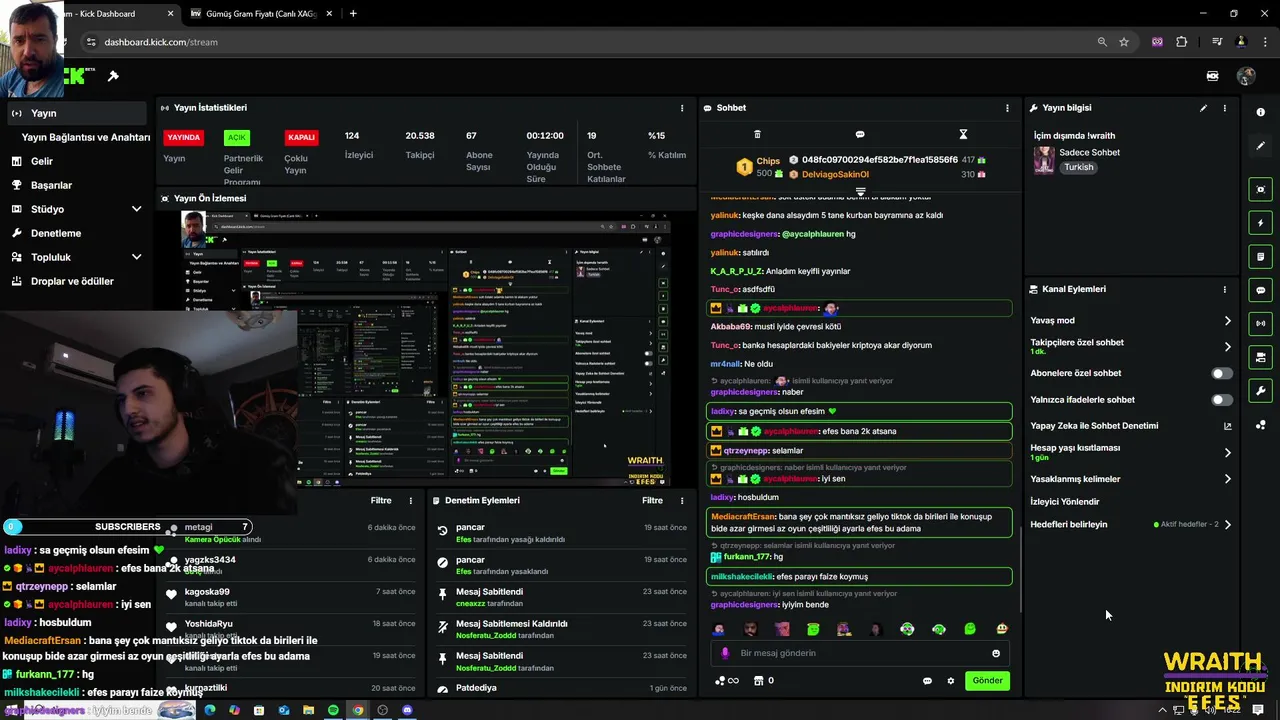Click the wrench sidebar icon
The width and height of the screenshot is (1280, 720).
click(1261, 391)
